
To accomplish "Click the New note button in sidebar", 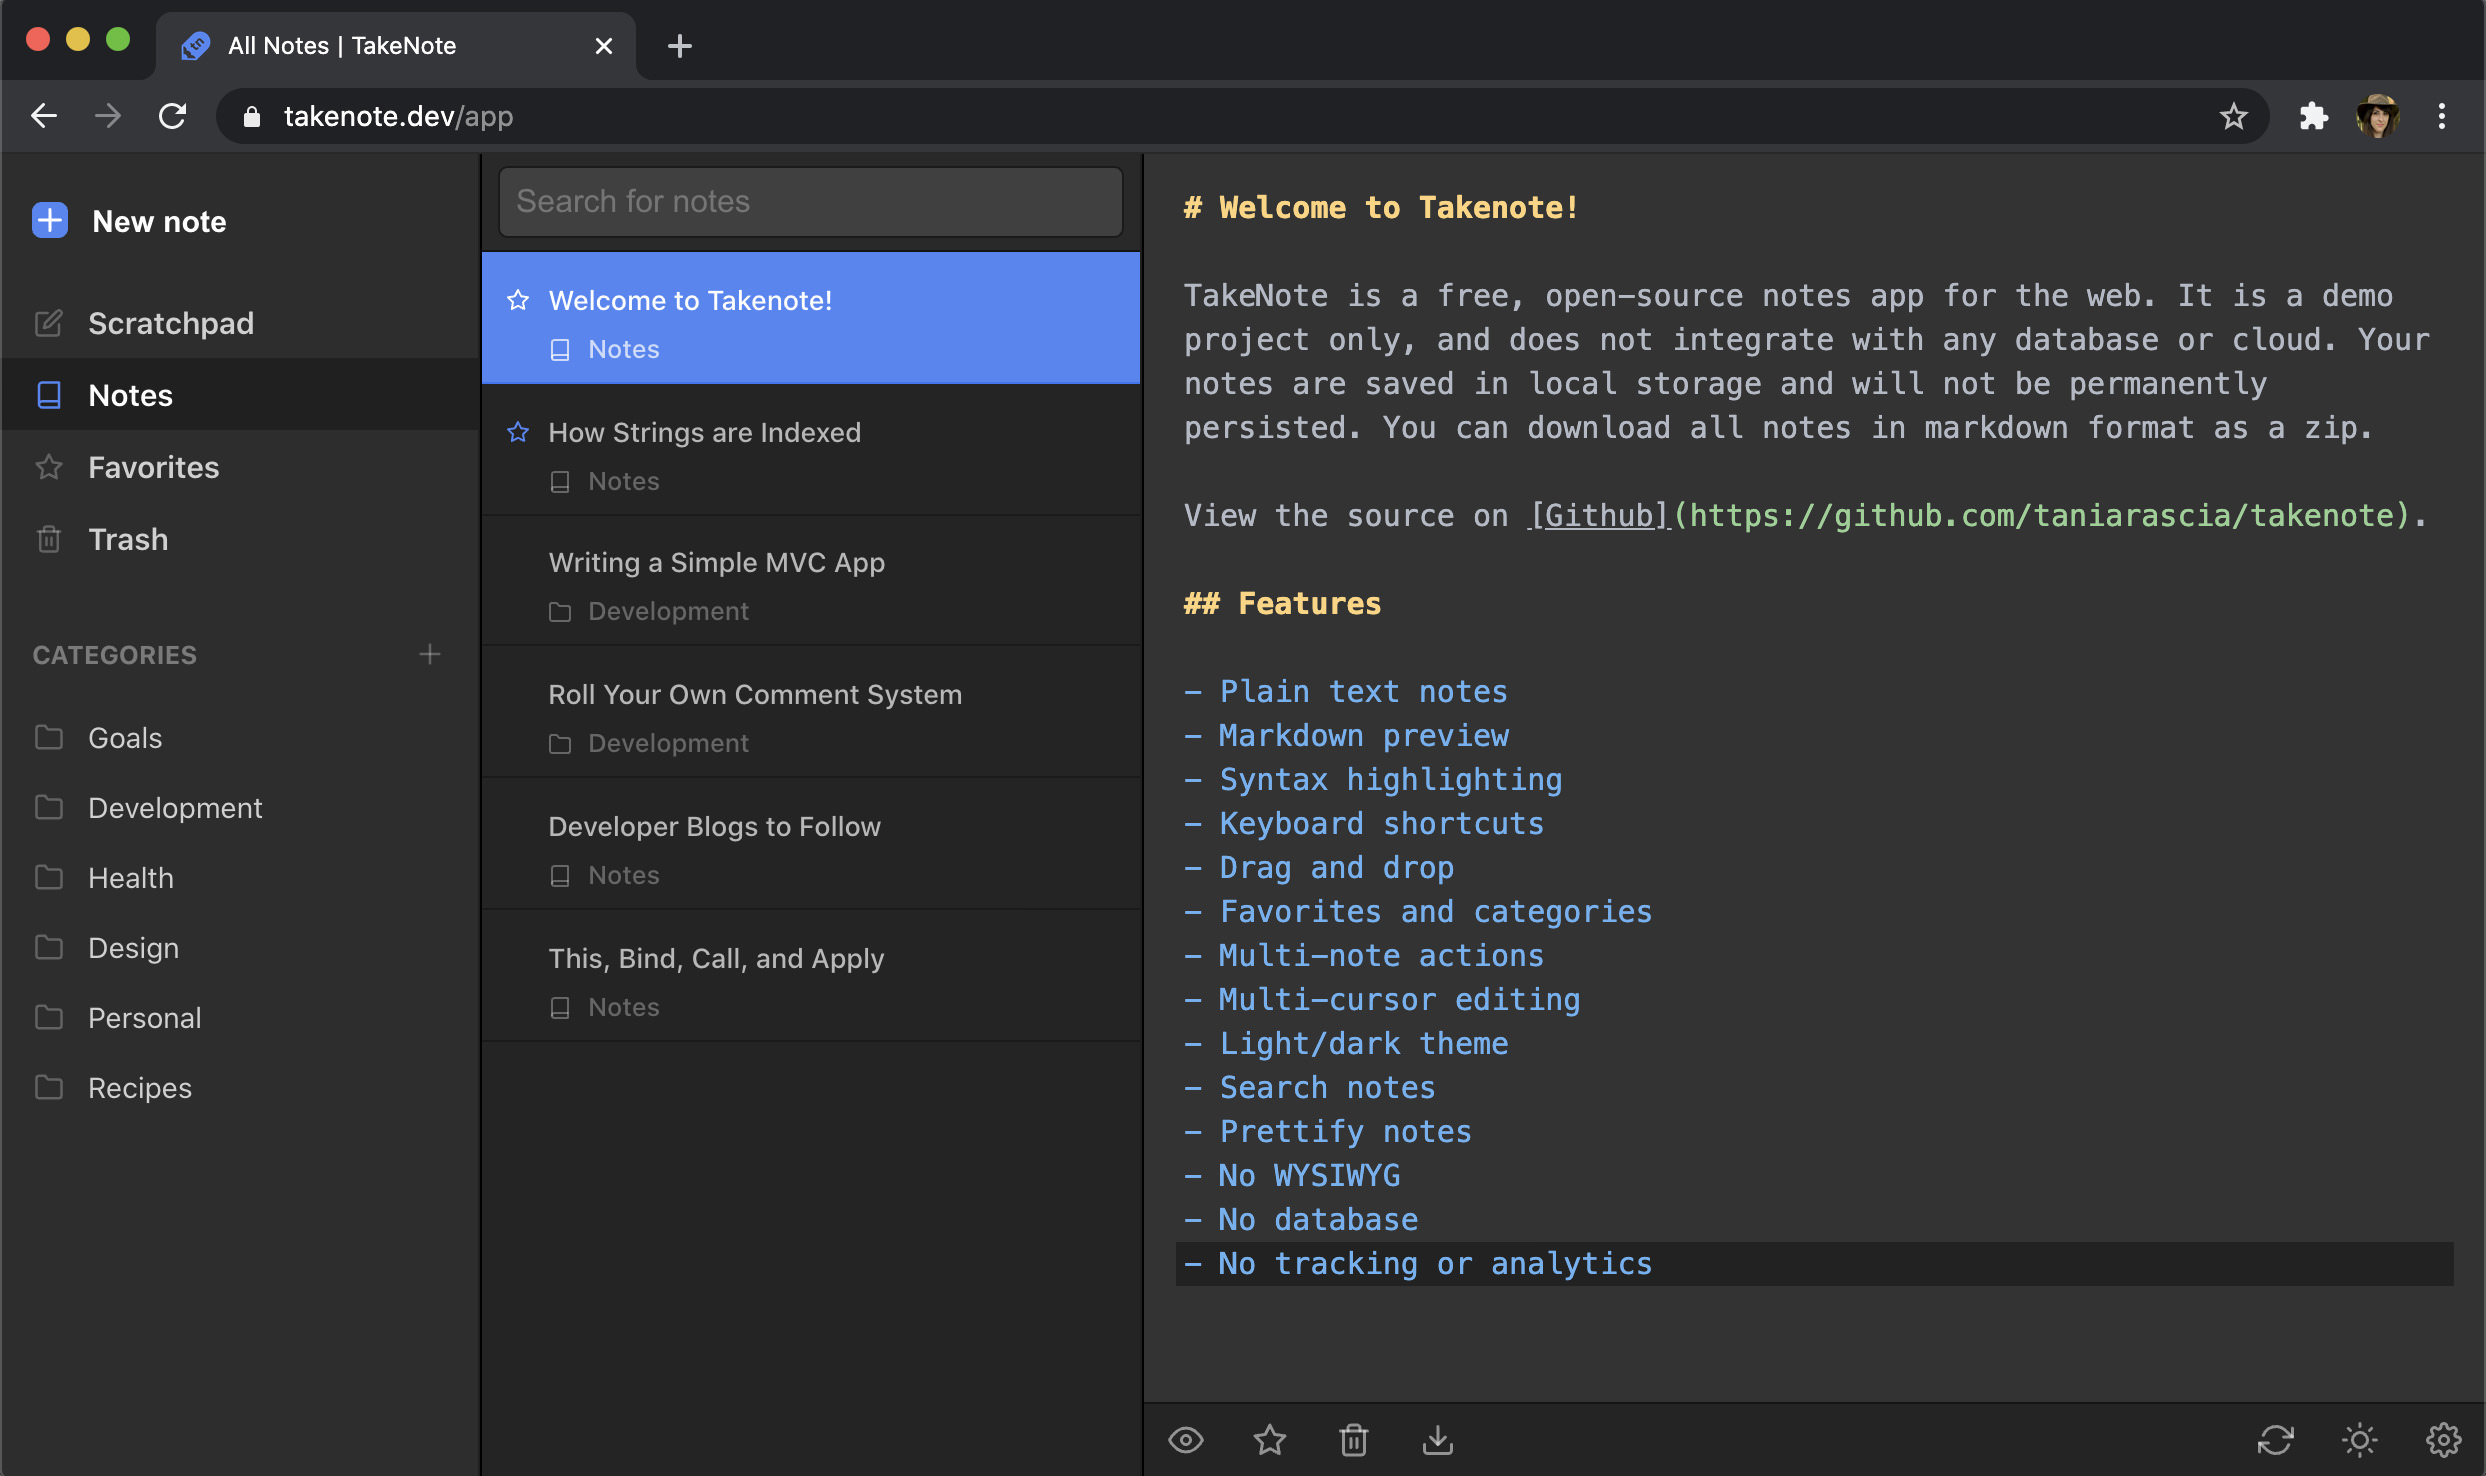I will tap(160, 221).
